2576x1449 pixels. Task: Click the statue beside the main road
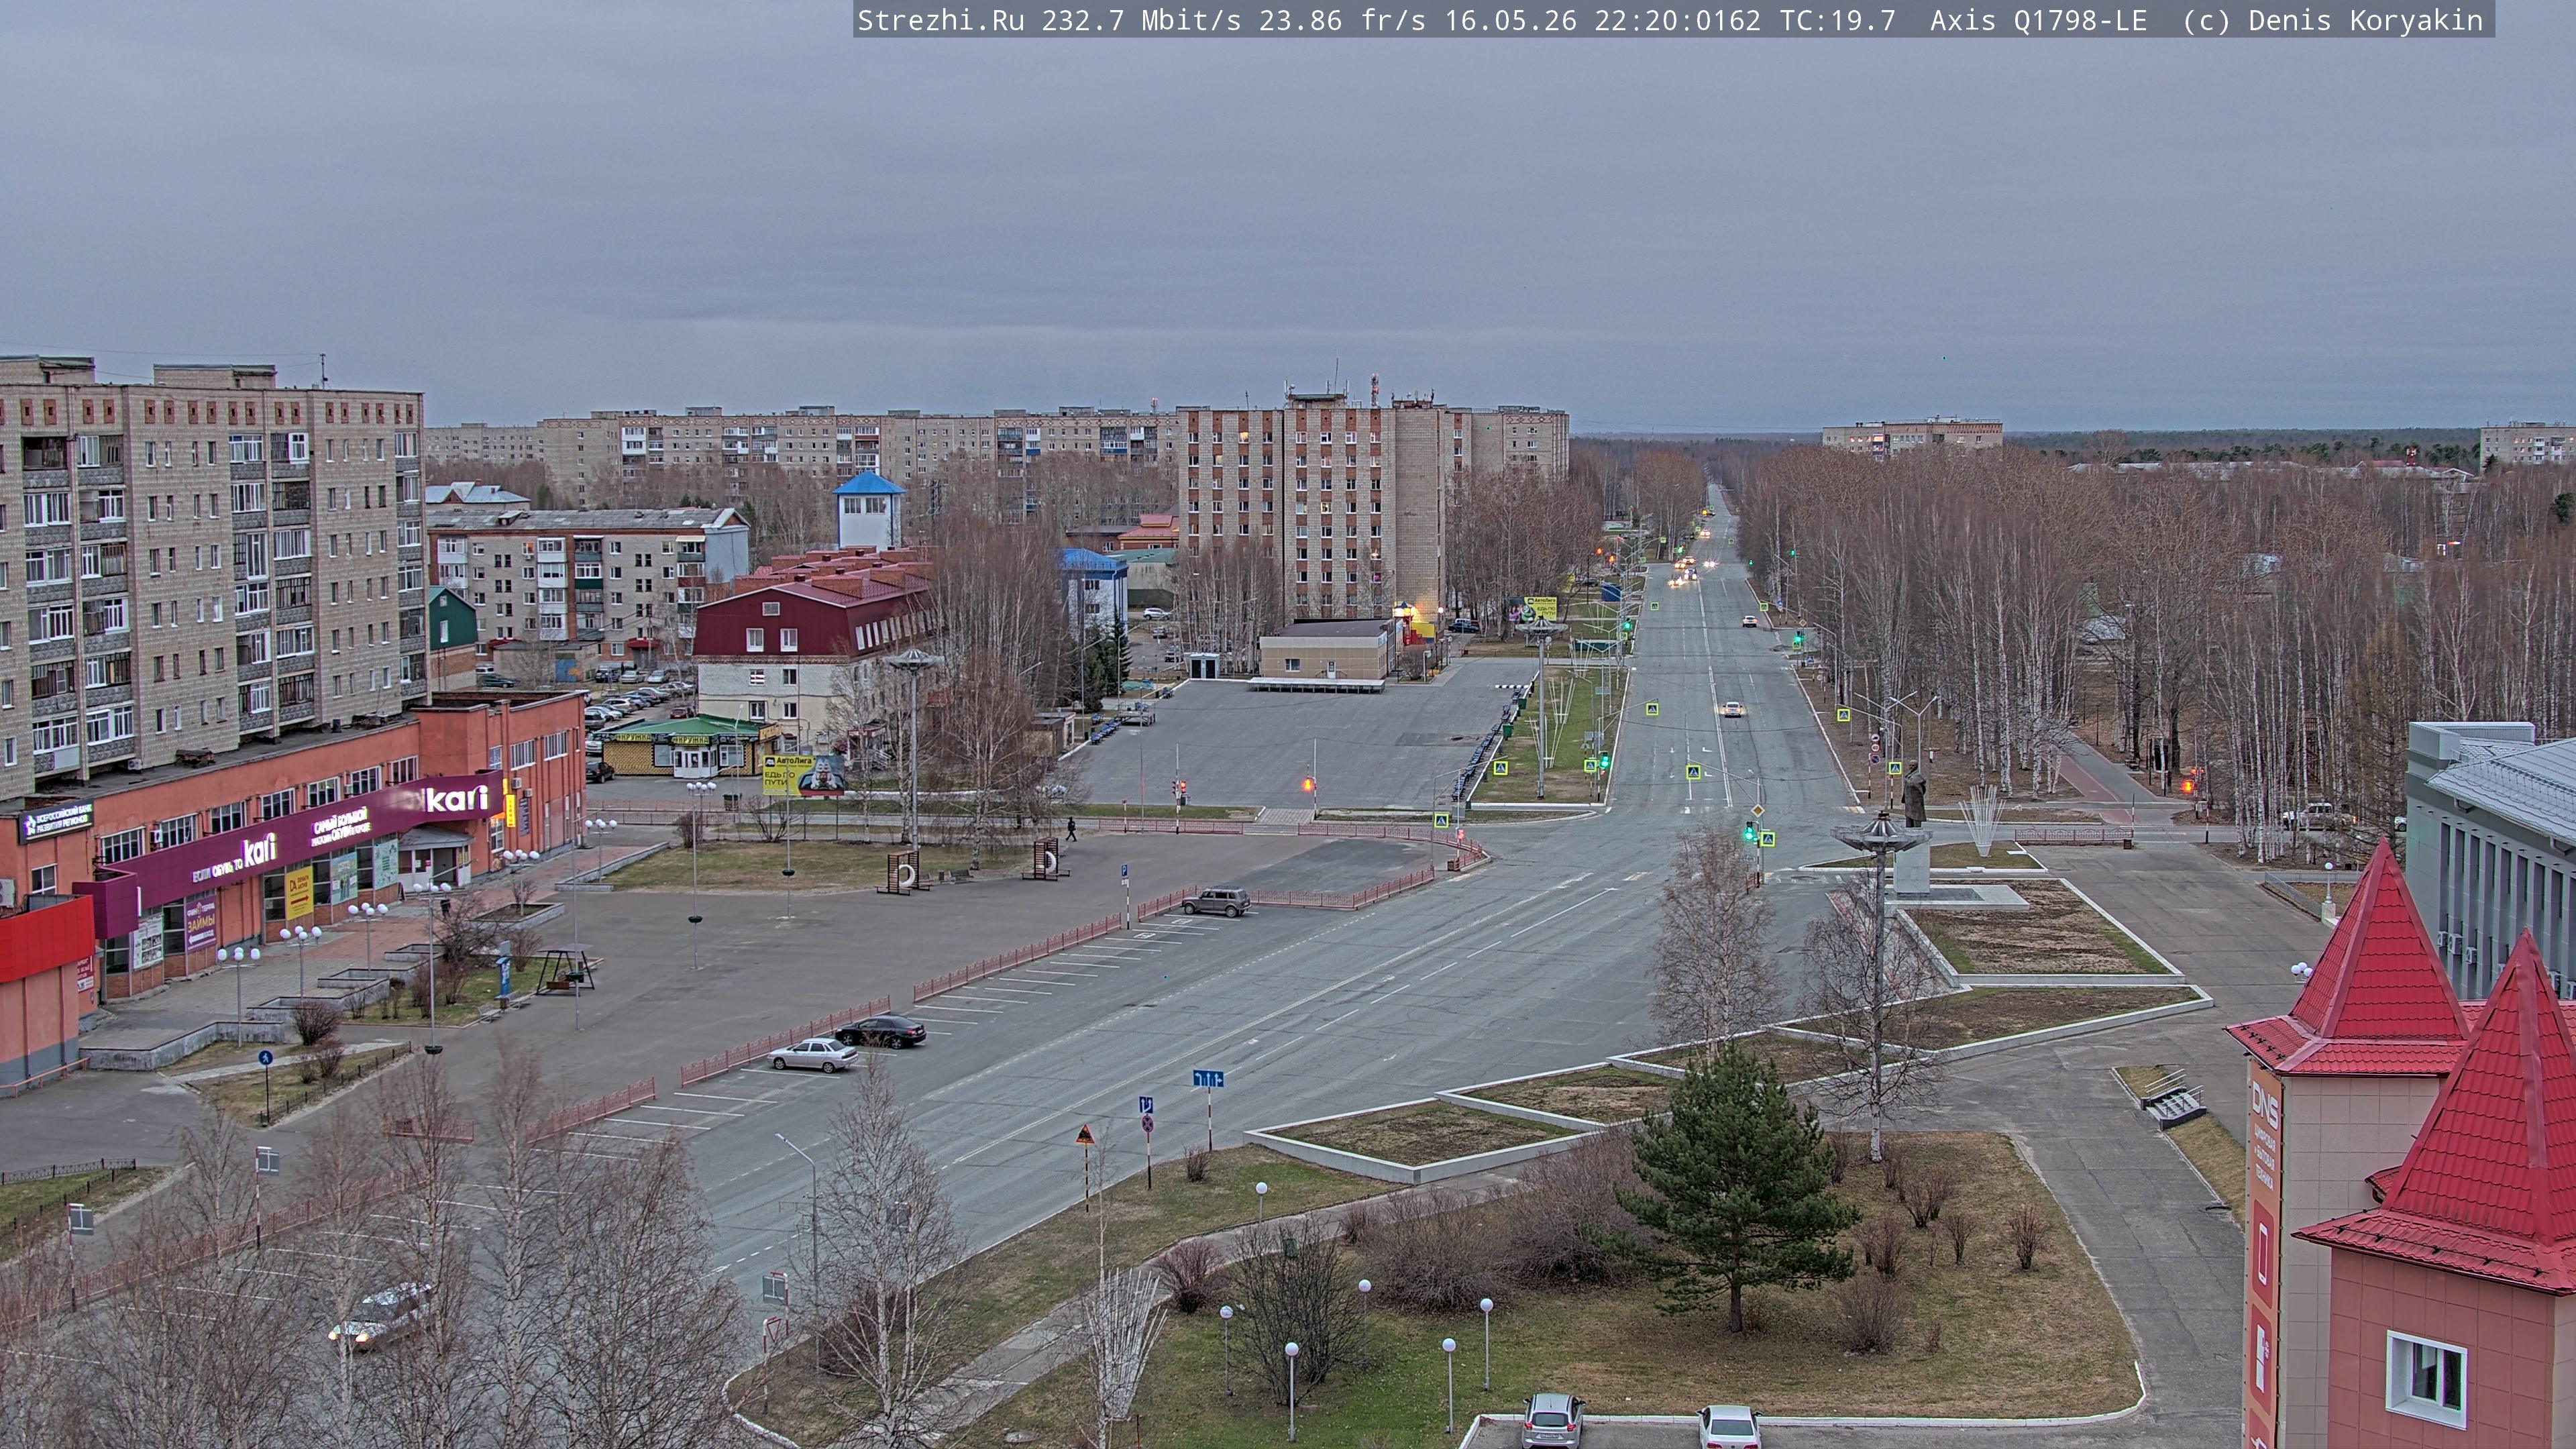(1913, 795)
